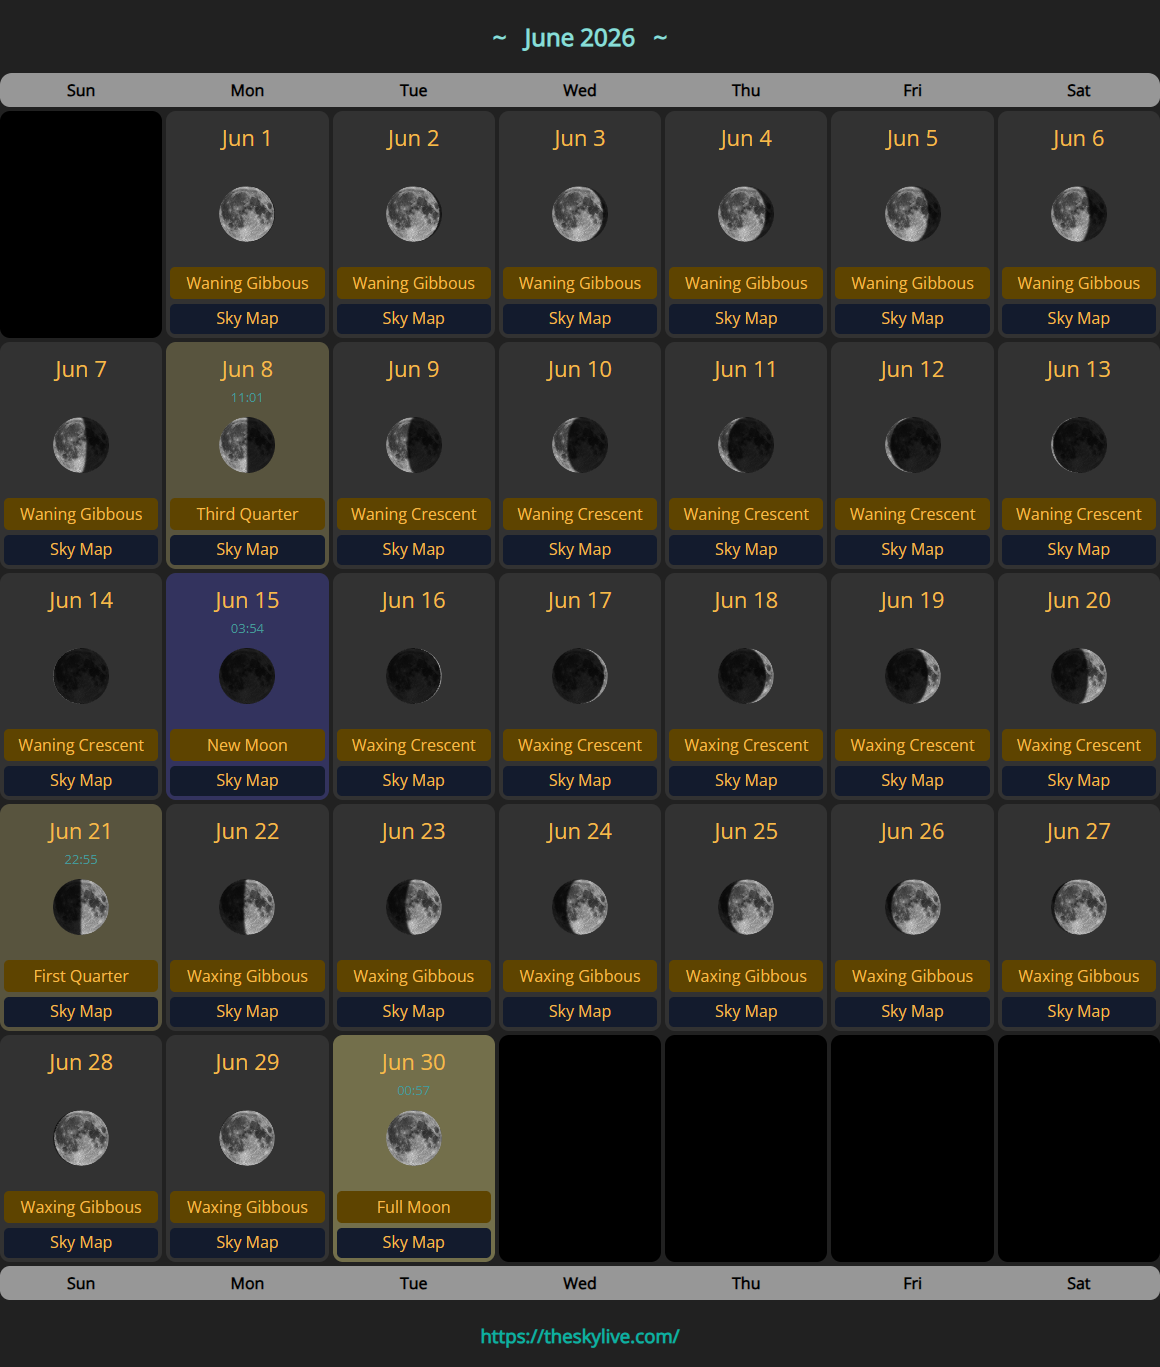Click the First Quarter moon image on Jun 21
Viewport: 1160px width, 1367px height.
81,907
